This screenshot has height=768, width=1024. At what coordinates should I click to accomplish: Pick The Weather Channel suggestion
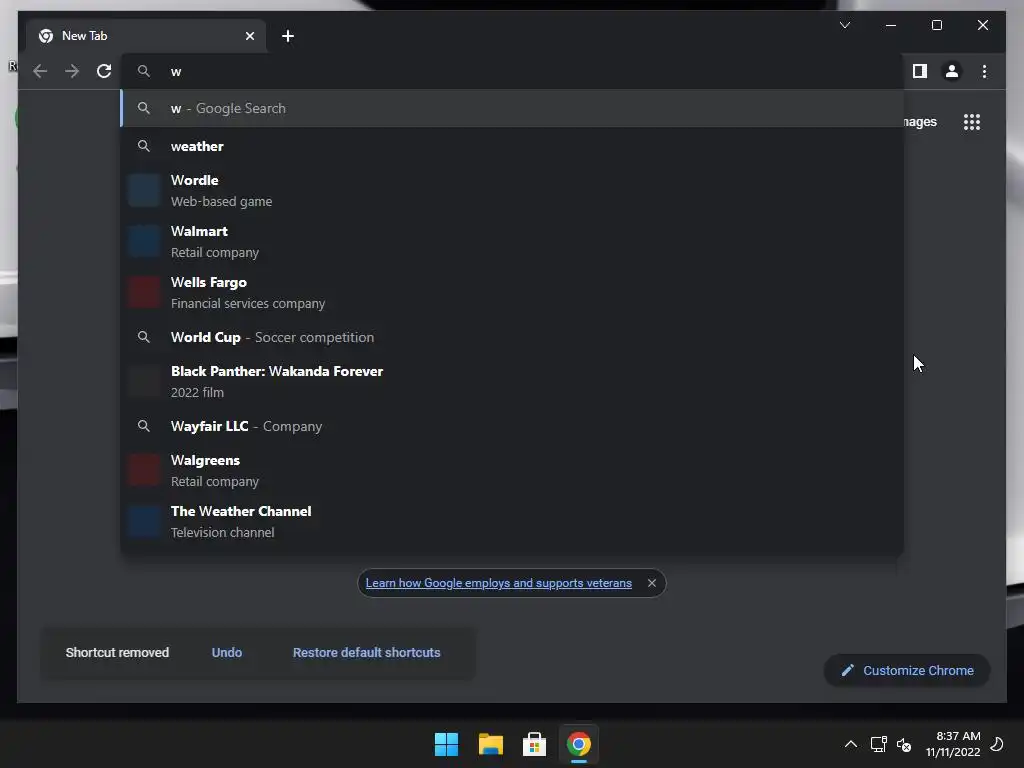513,521
